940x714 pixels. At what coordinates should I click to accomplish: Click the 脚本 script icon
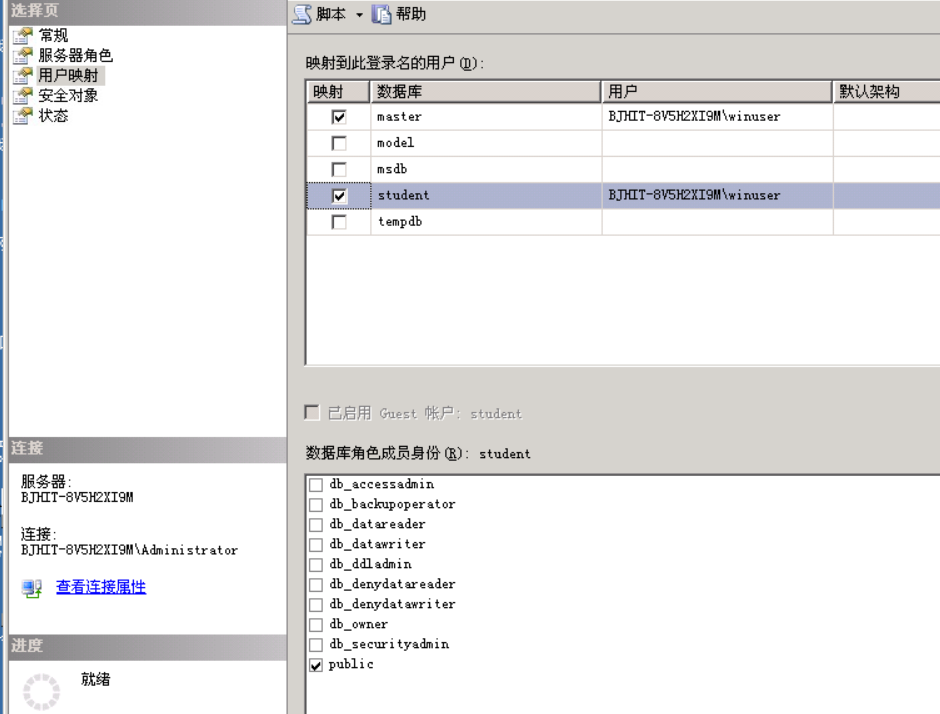pos(302,14)
